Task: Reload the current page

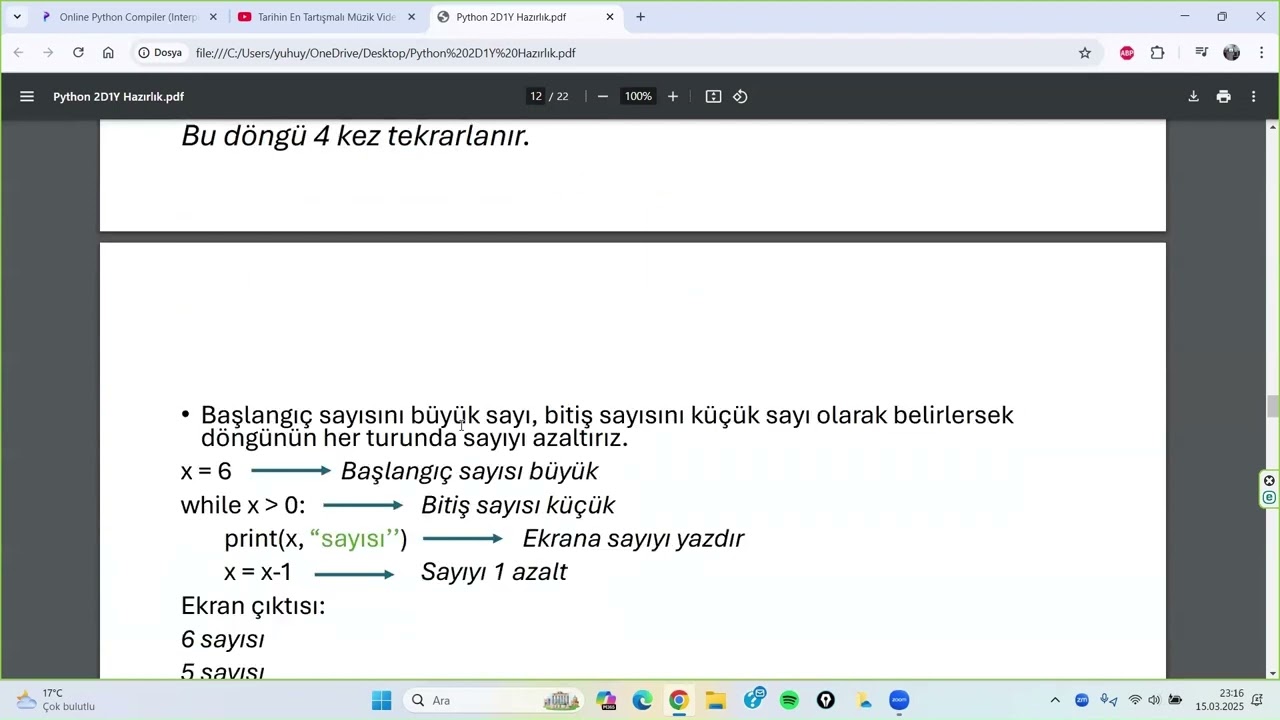Action: (x=78, y=53)
